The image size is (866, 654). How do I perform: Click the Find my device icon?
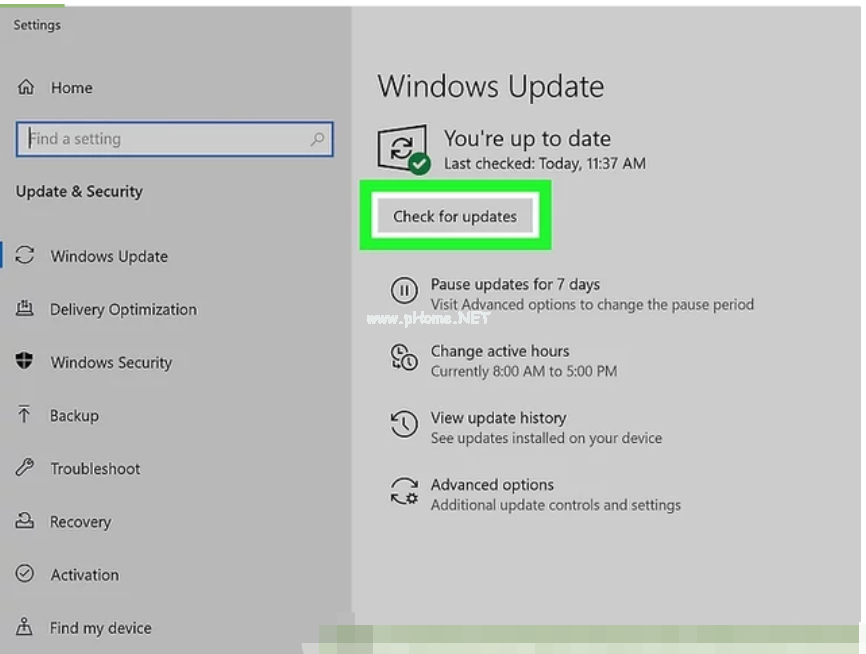tap(25, 628)
